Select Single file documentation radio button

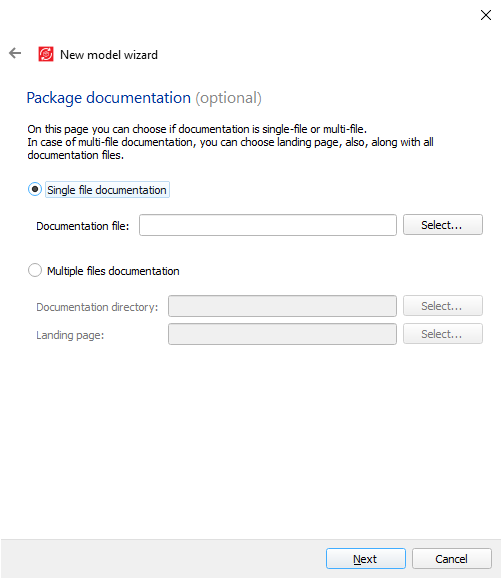coord(35,189)
